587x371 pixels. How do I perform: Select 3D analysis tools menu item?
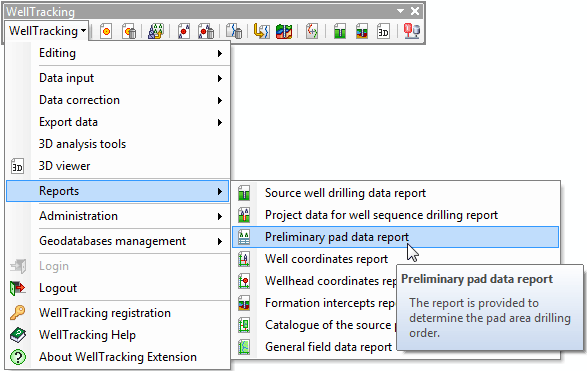point(118,144)
